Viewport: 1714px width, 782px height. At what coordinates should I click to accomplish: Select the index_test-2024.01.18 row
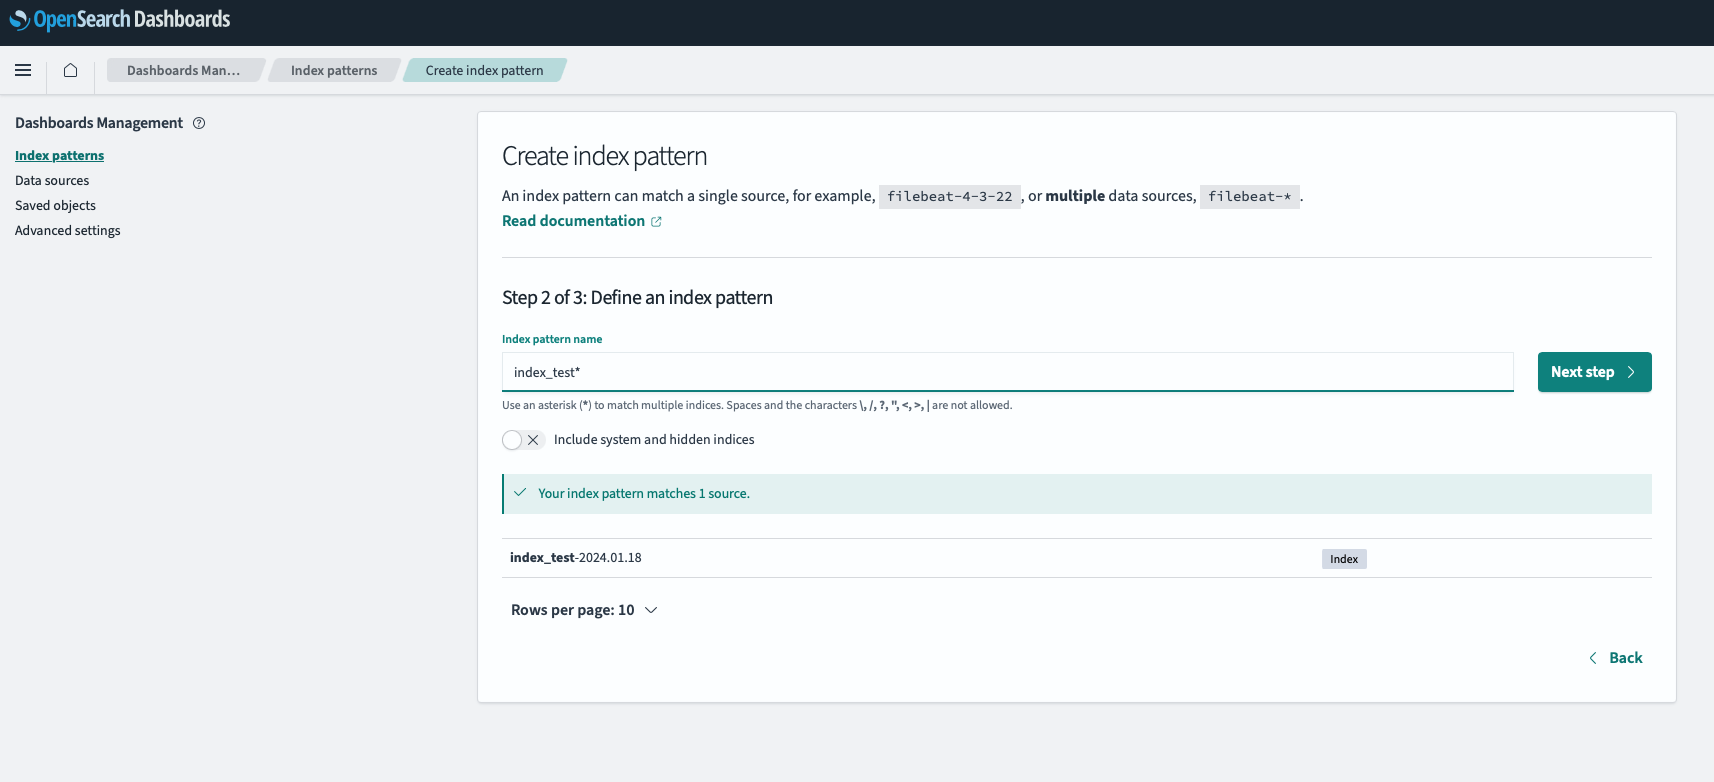[1077, 558]
